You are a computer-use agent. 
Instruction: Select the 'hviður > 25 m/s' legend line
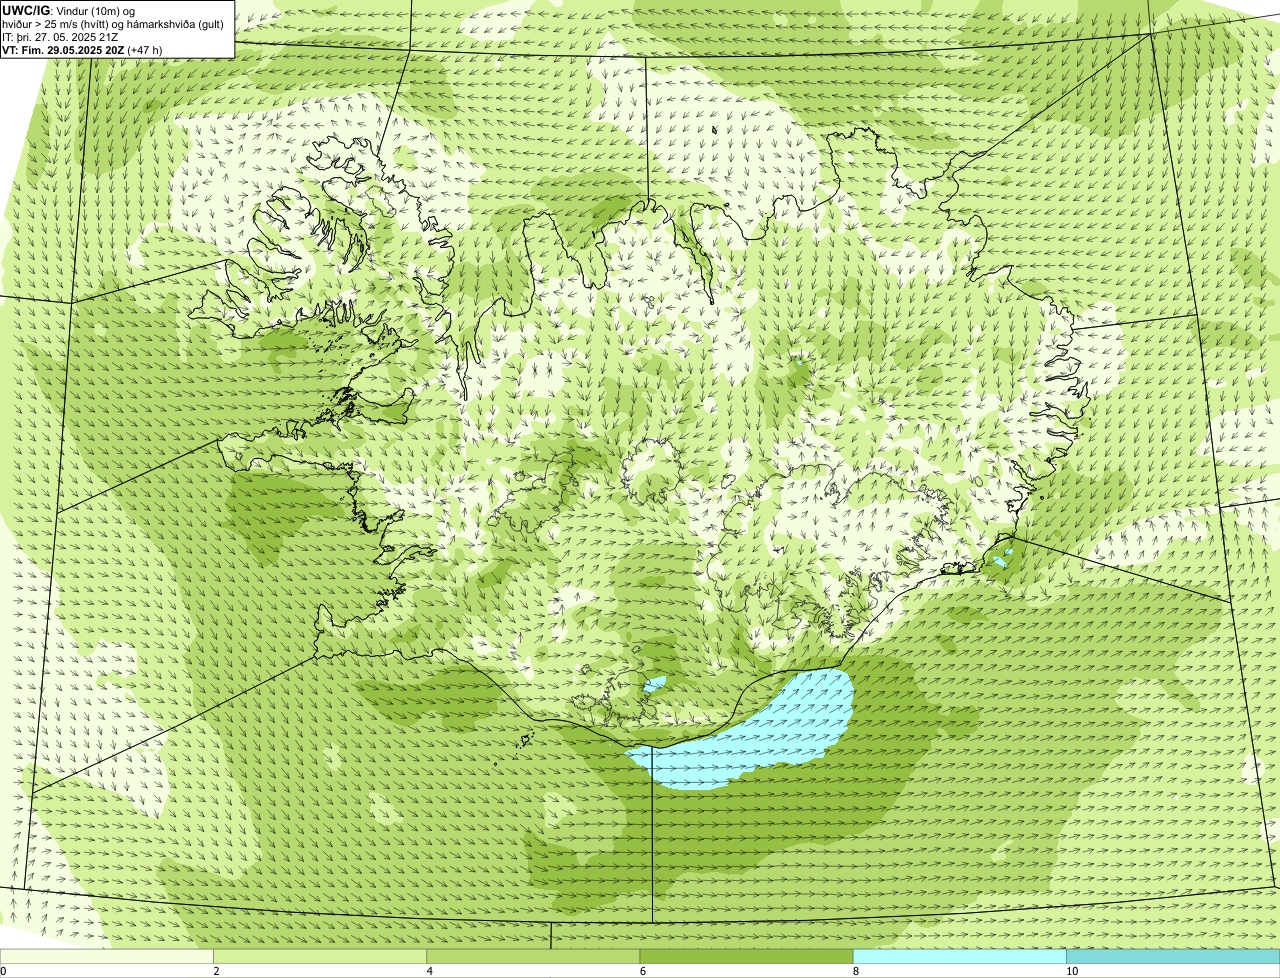(113, 23)
